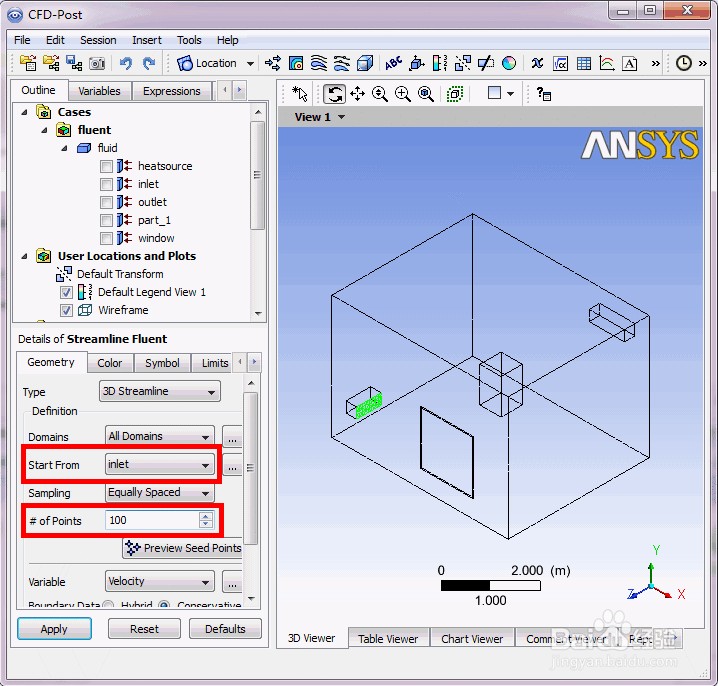Insert a Particle Track

342,63
